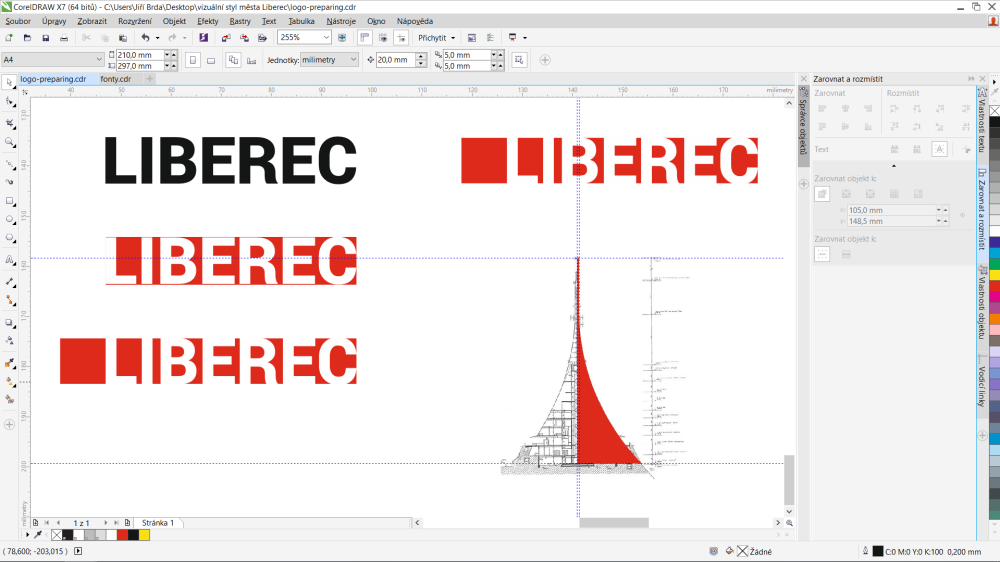Toggle treat as filled button
The image size is (1000, 562).
point(519,60)
